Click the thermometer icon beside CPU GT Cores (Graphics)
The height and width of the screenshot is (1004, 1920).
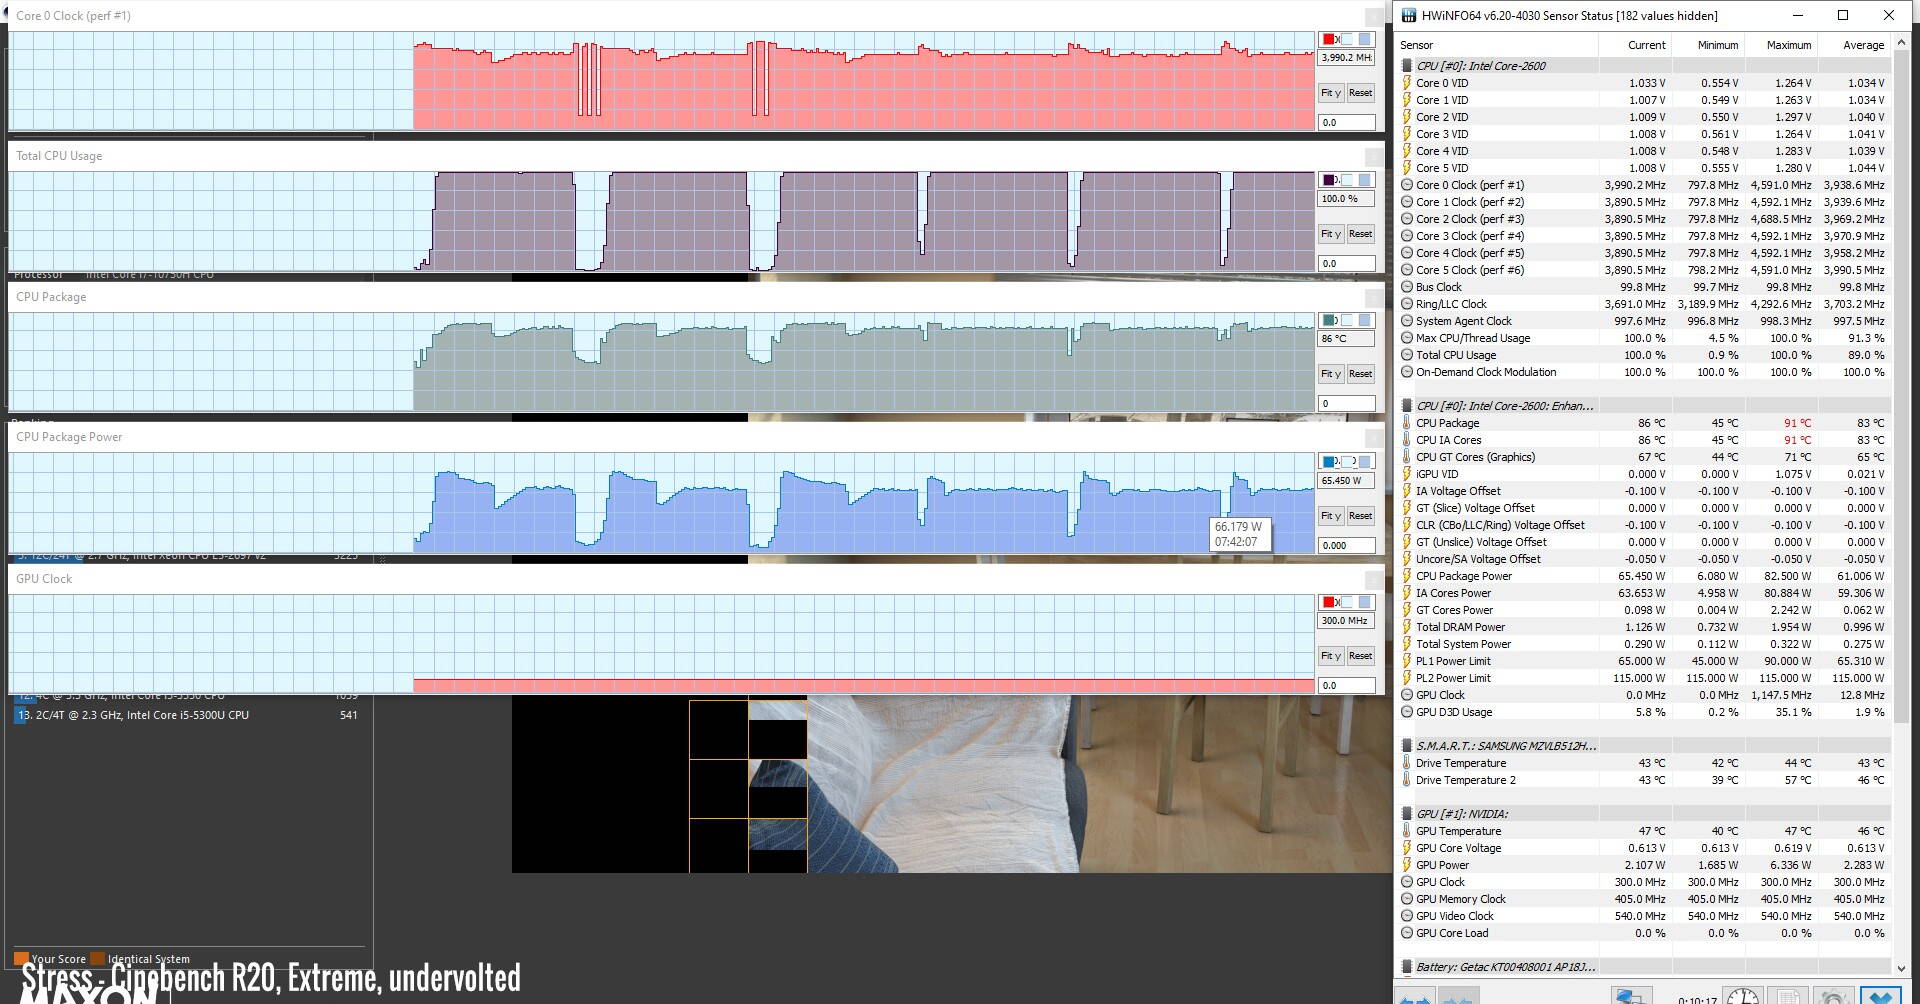pyautogui.click(x=1407, y=457)
